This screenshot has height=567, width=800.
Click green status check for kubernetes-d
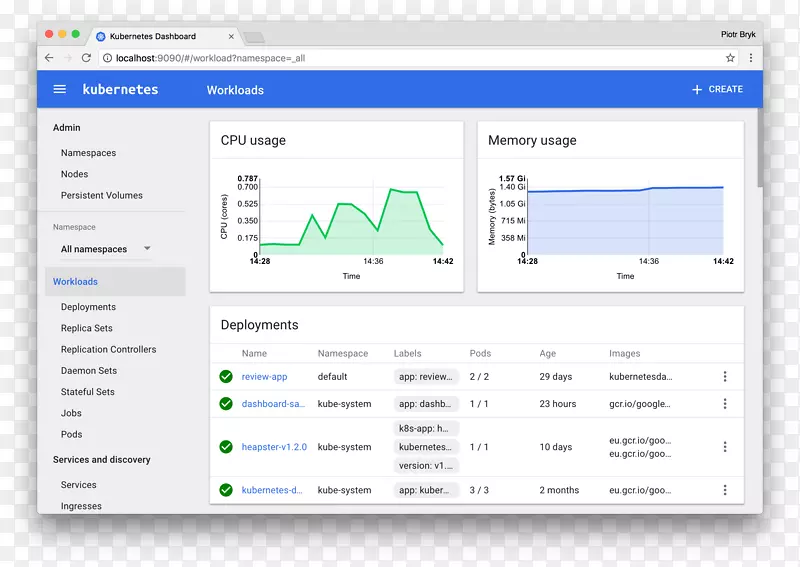point(226,490)
